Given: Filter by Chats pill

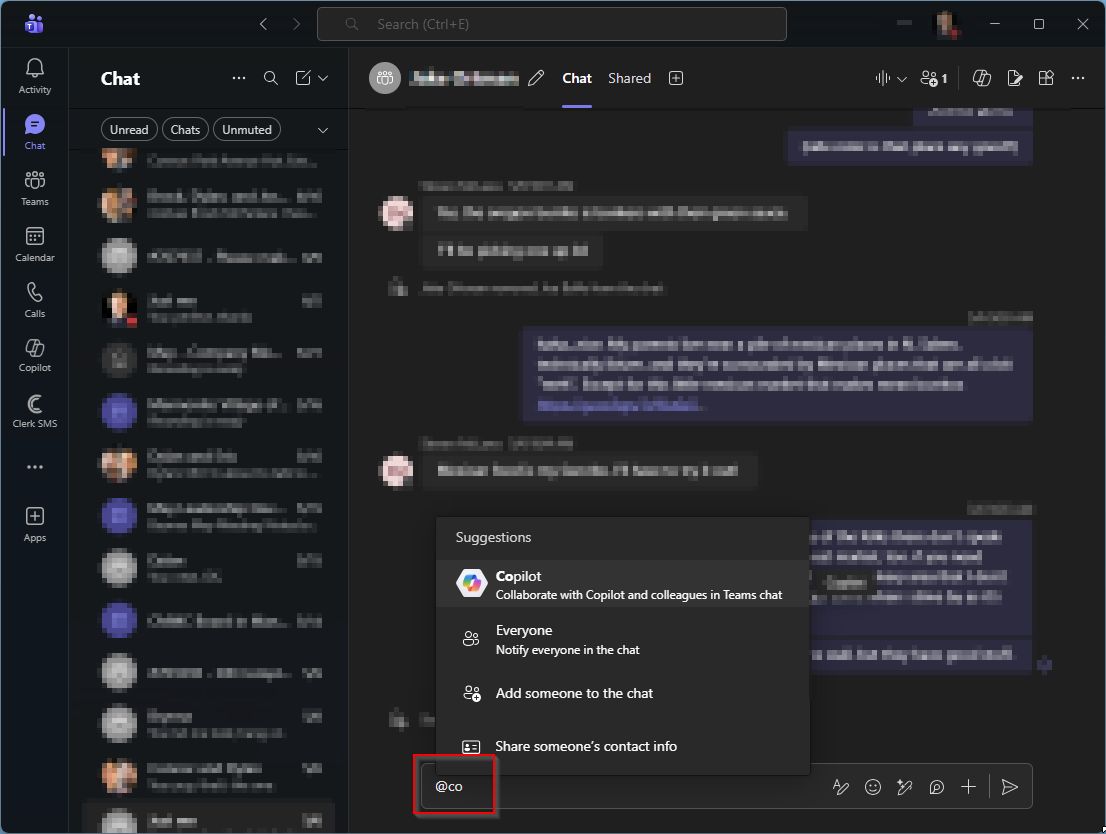Looking at the screenshot, I should point(186,130).
